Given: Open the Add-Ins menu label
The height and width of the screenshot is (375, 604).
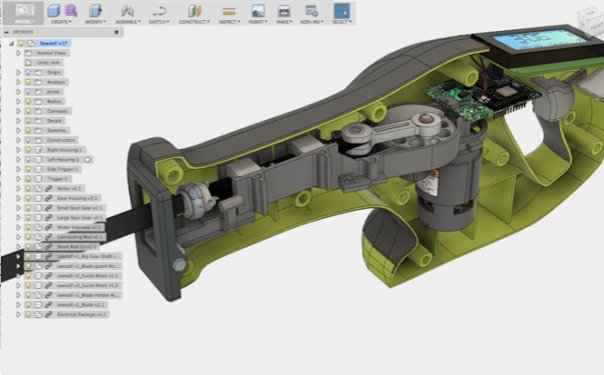Looking at the screenshot, I should pos(311,22).
